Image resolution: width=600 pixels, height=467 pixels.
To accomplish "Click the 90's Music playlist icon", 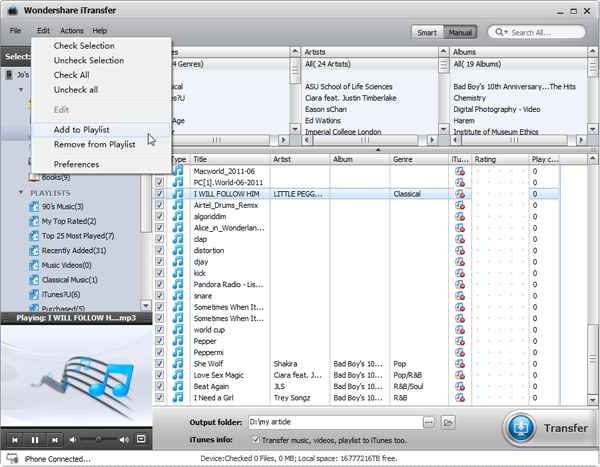I will 34,207.
